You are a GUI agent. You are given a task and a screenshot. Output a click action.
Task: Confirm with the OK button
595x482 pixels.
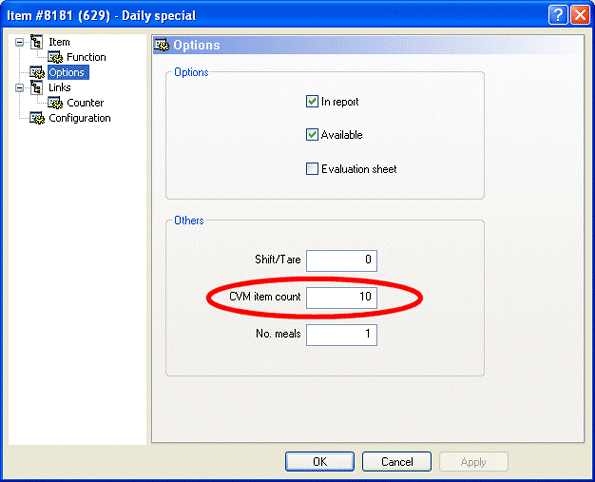320,462
